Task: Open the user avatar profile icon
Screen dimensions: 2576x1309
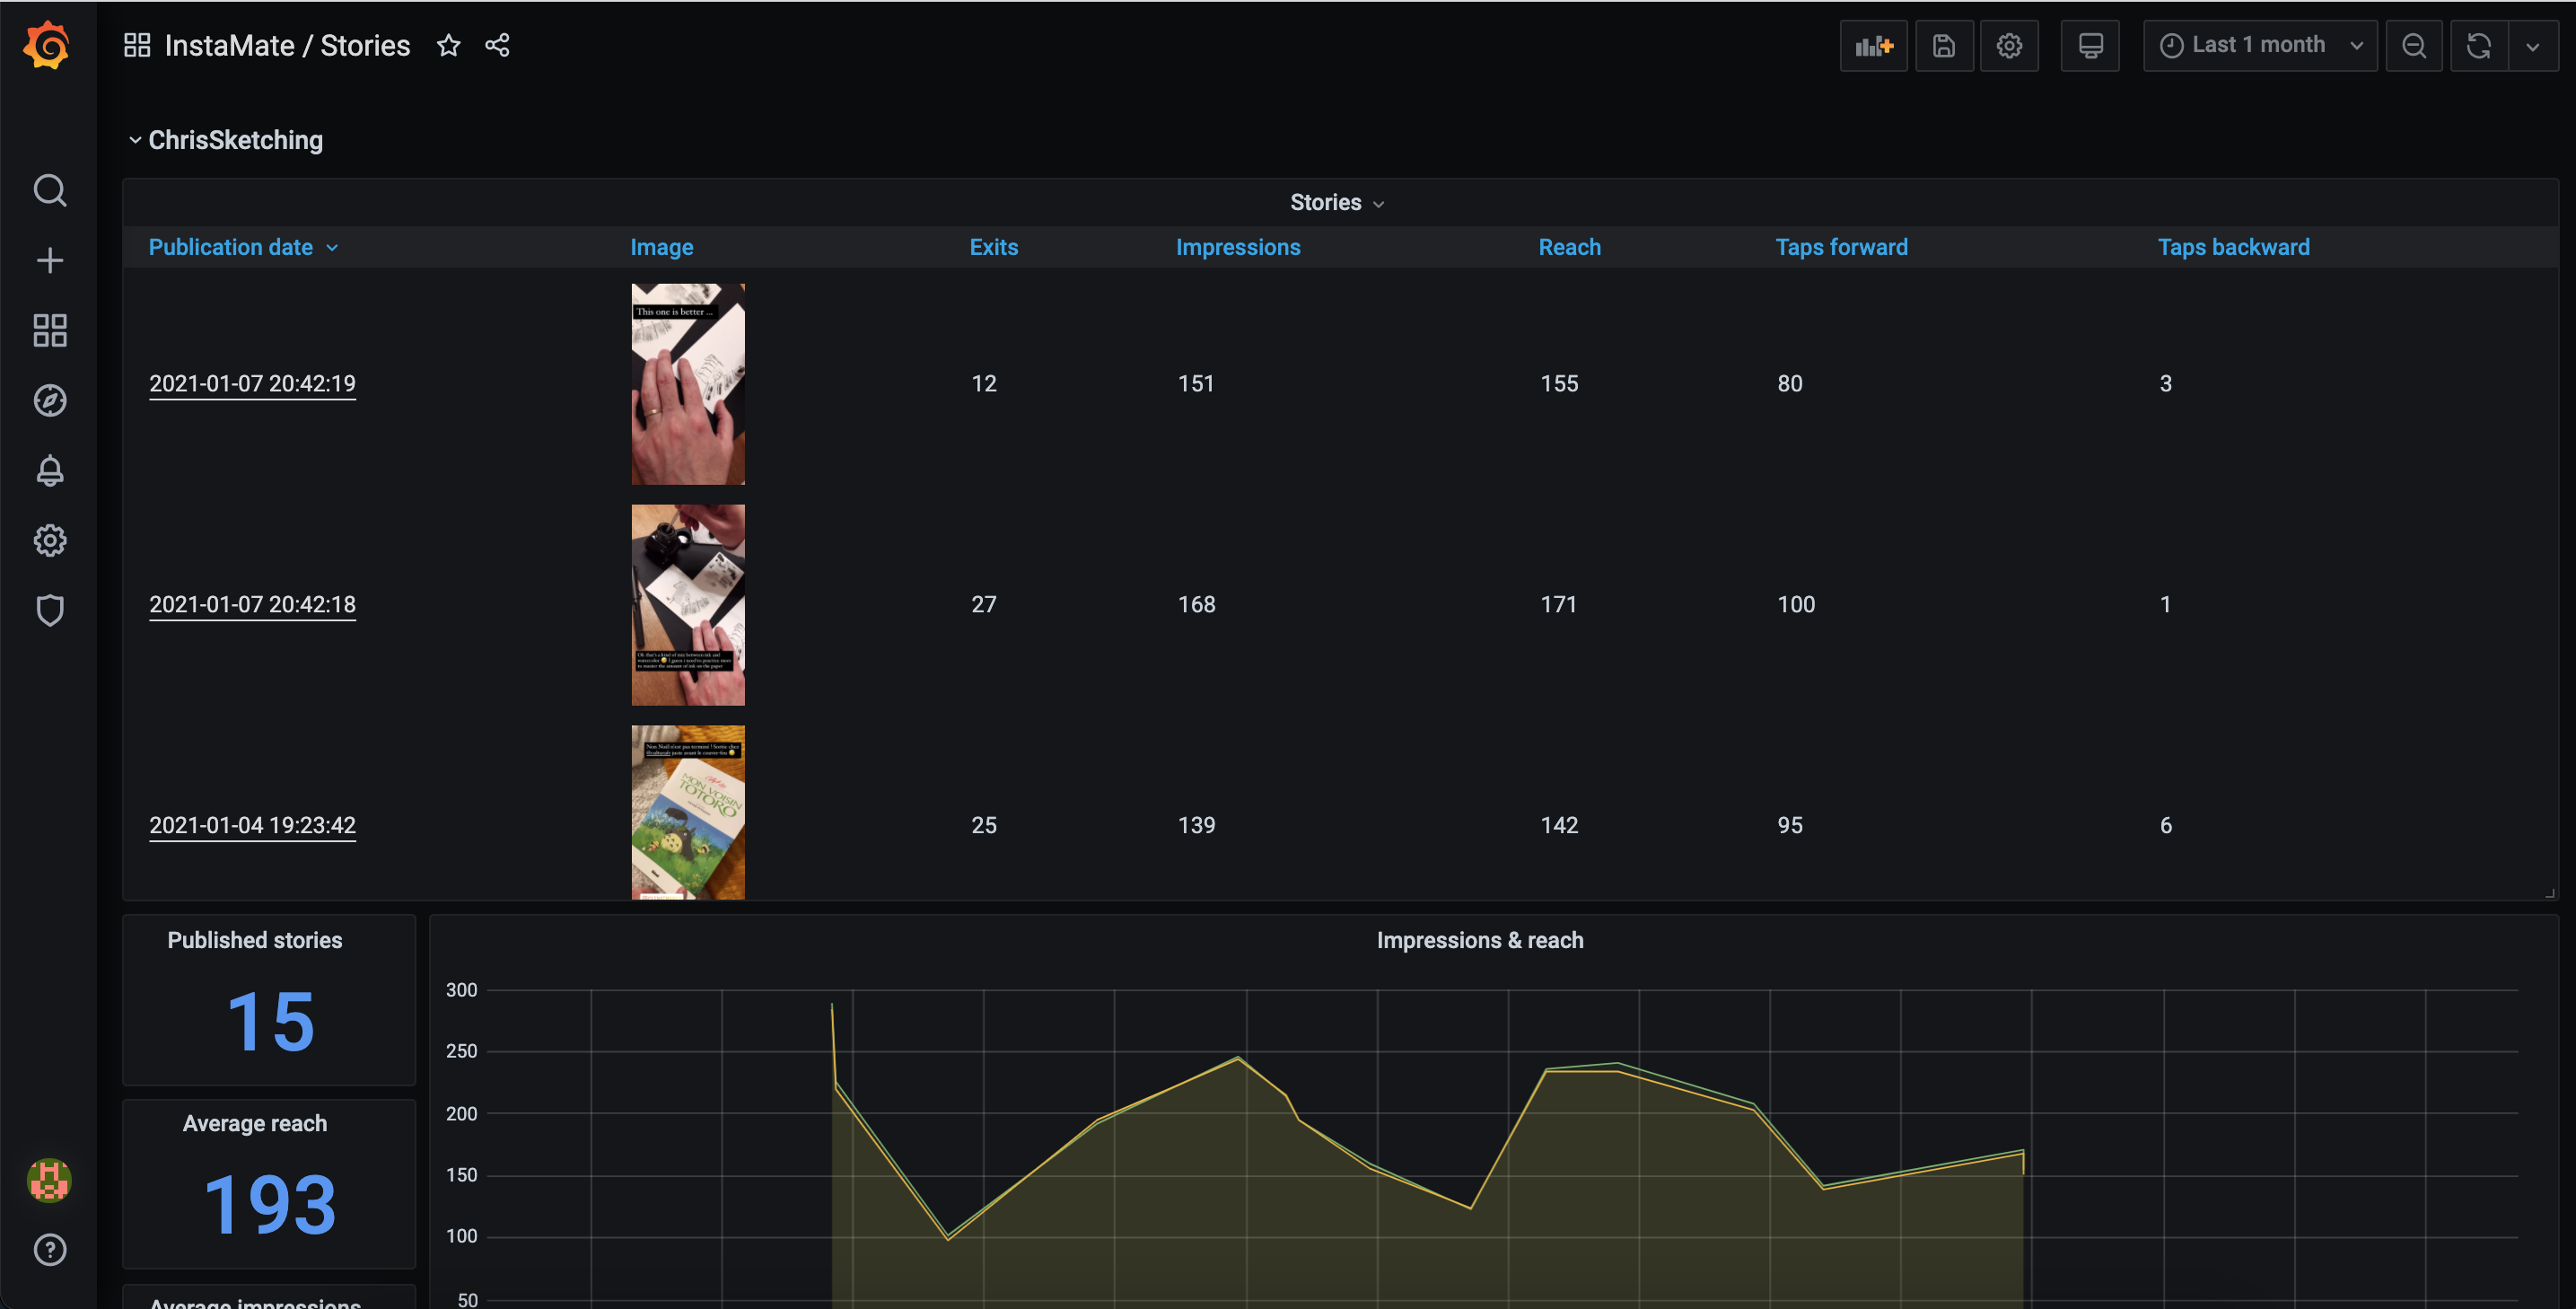Action: click(49, 1180)
